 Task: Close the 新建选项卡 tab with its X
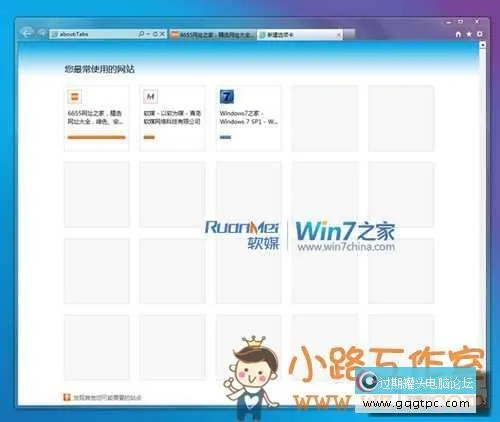point(339,35)
